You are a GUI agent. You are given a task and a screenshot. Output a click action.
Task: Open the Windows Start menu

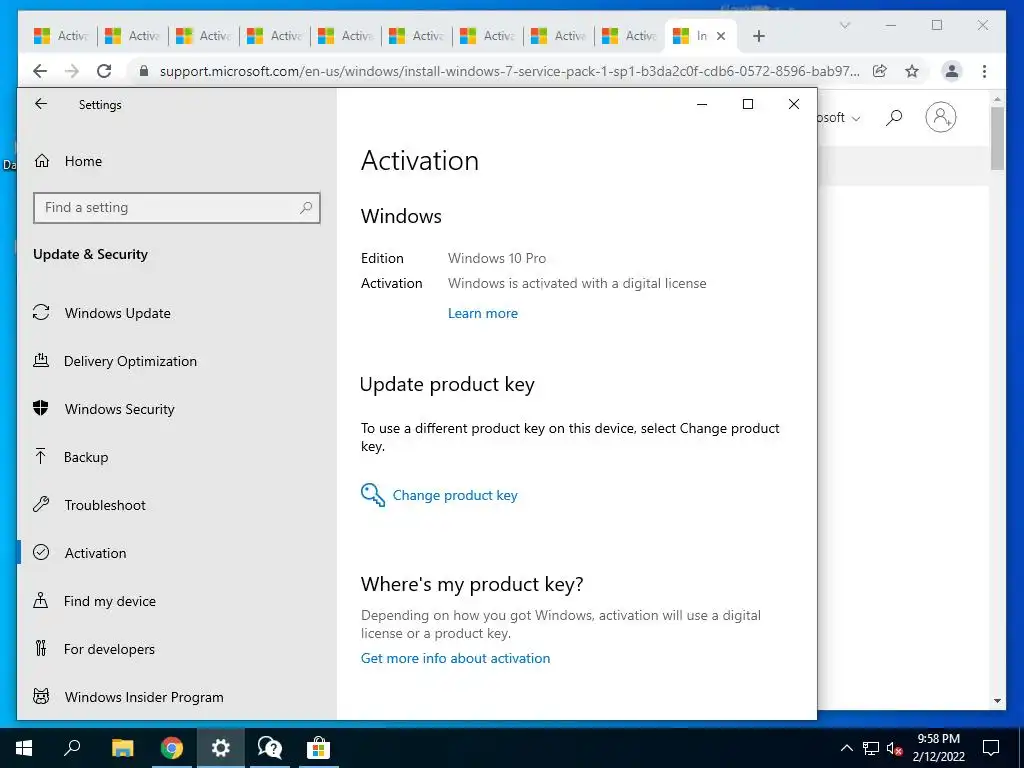click(24, 748)
